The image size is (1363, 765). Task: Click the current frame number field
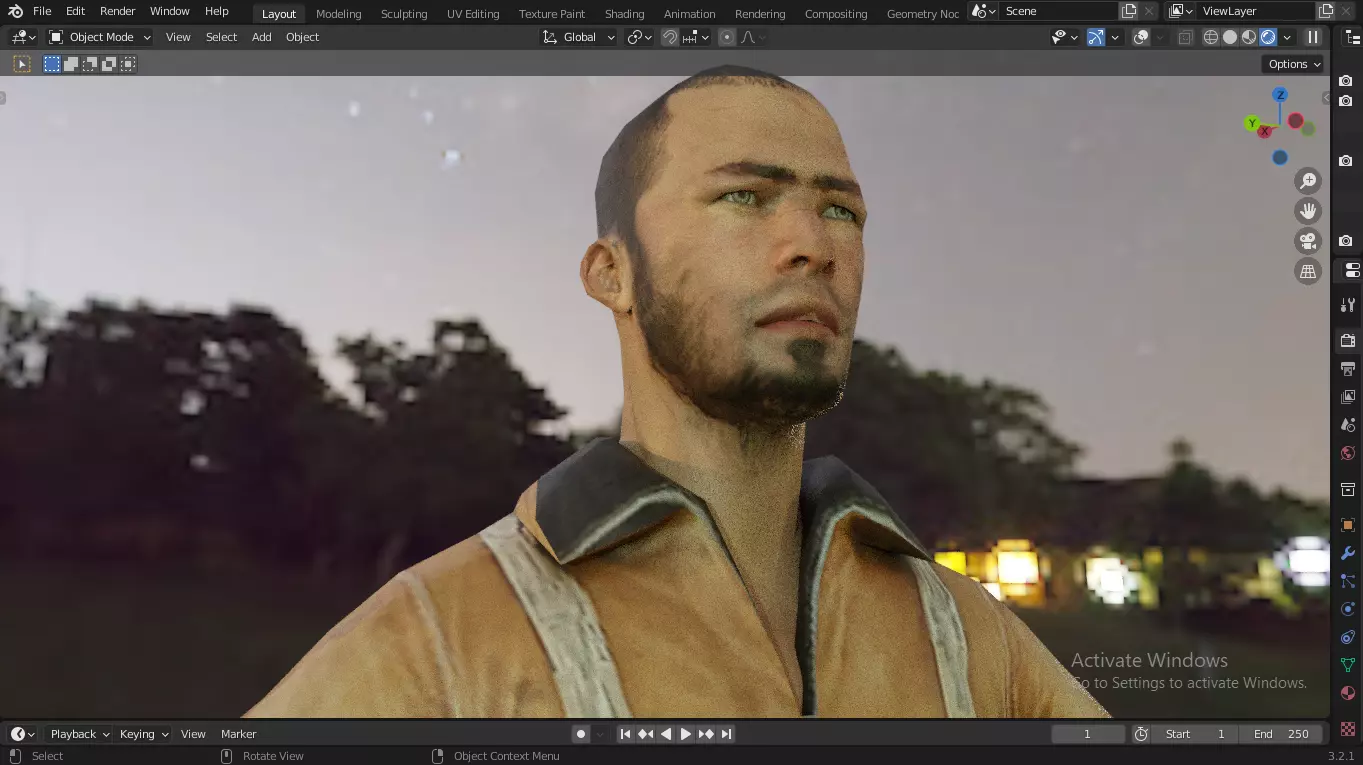tap(1088, 734)
